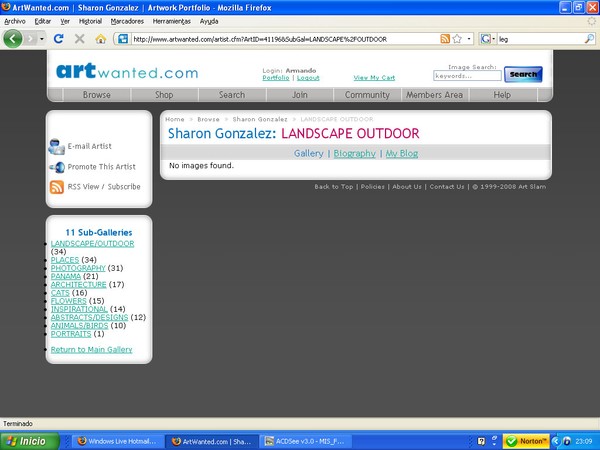This screenshot has height=450, width=600.
Task: Click the E-mail Artist icon
Action: point(57,147)
